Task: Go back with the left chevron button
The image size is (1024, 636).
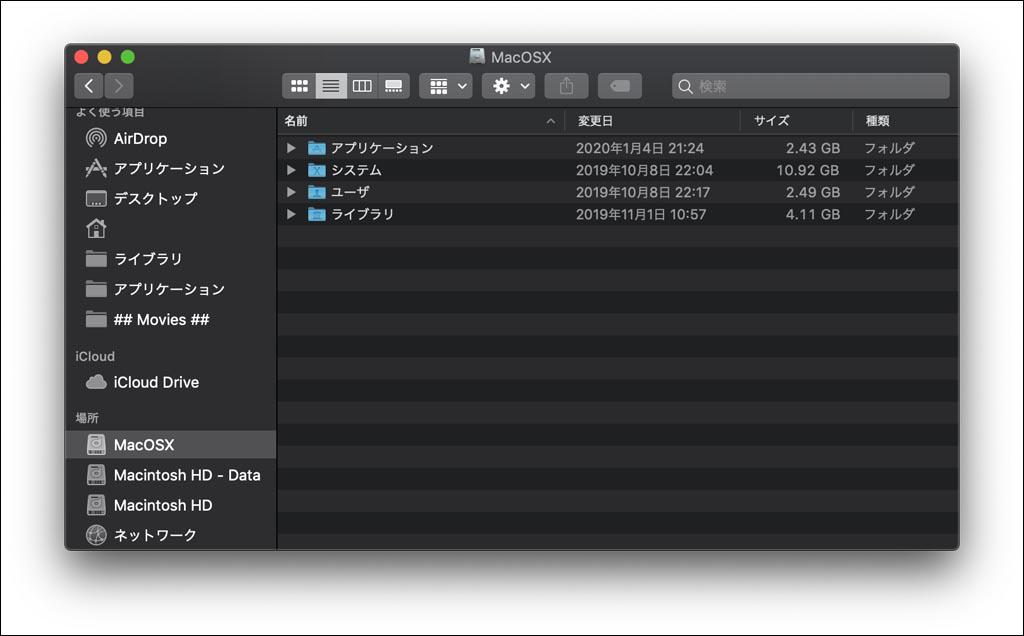Action: (x=89, y=86)
